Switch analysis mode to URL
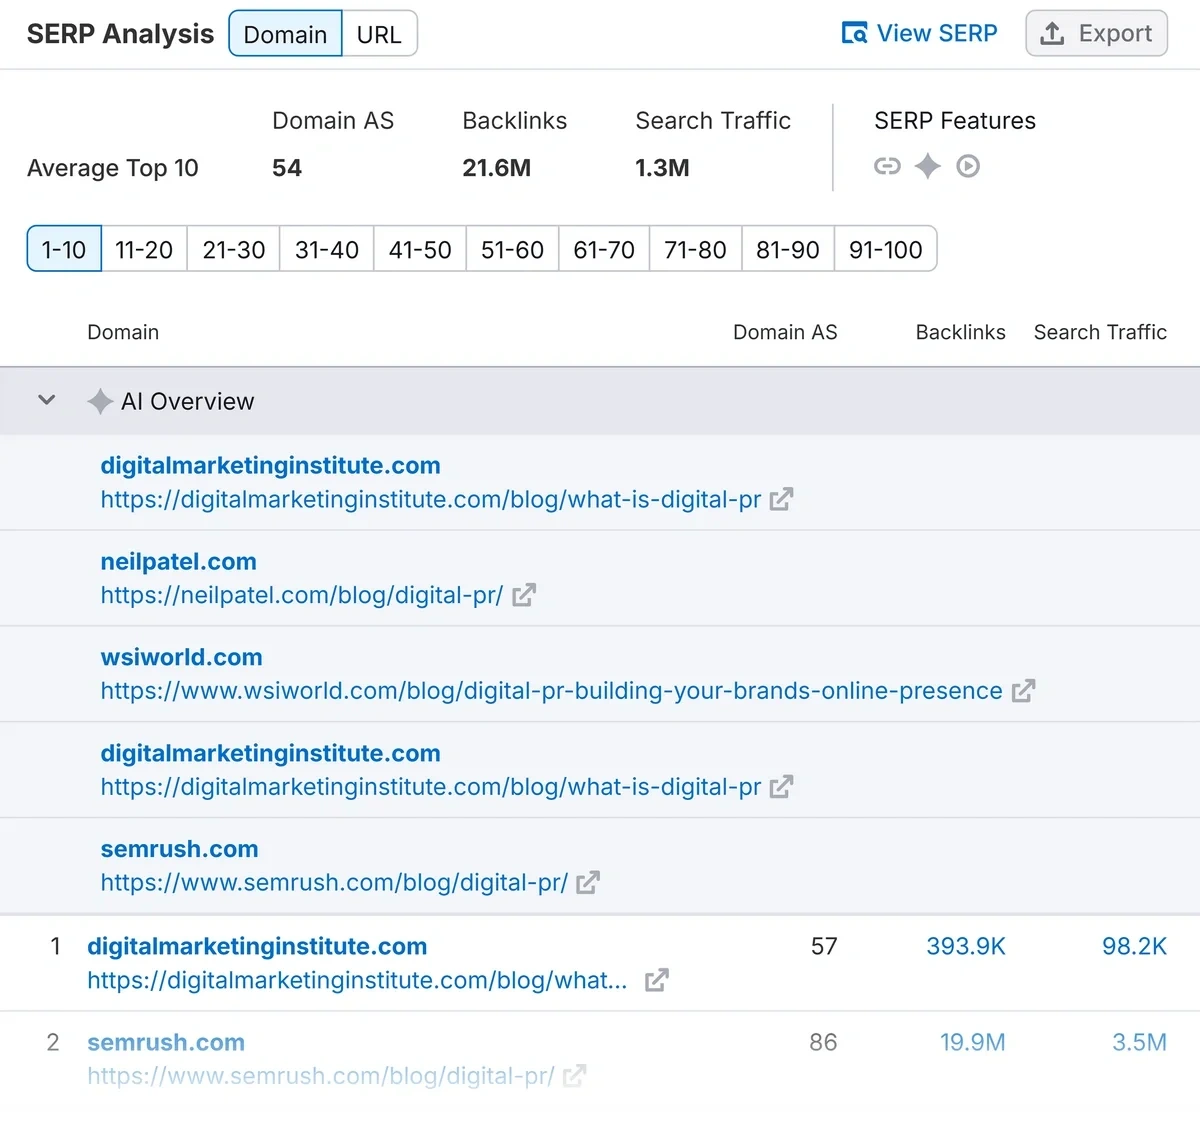 (x=380, y=33)
